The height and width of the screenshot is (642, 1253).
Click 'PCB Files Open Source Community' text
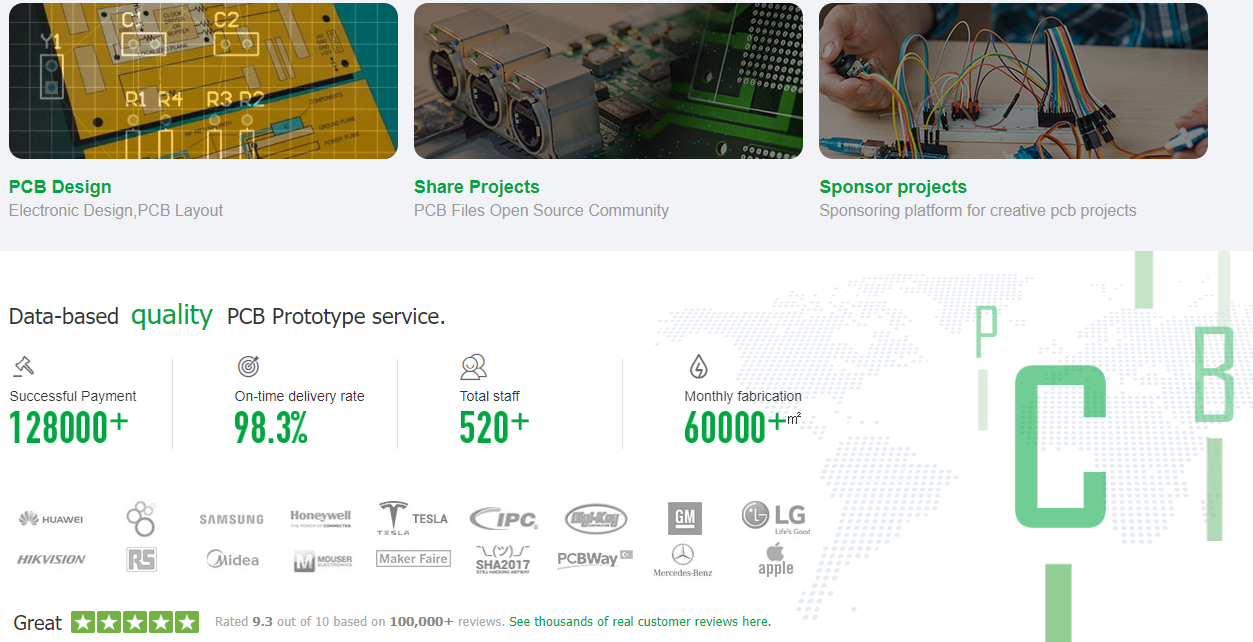[x=541, y=211]
